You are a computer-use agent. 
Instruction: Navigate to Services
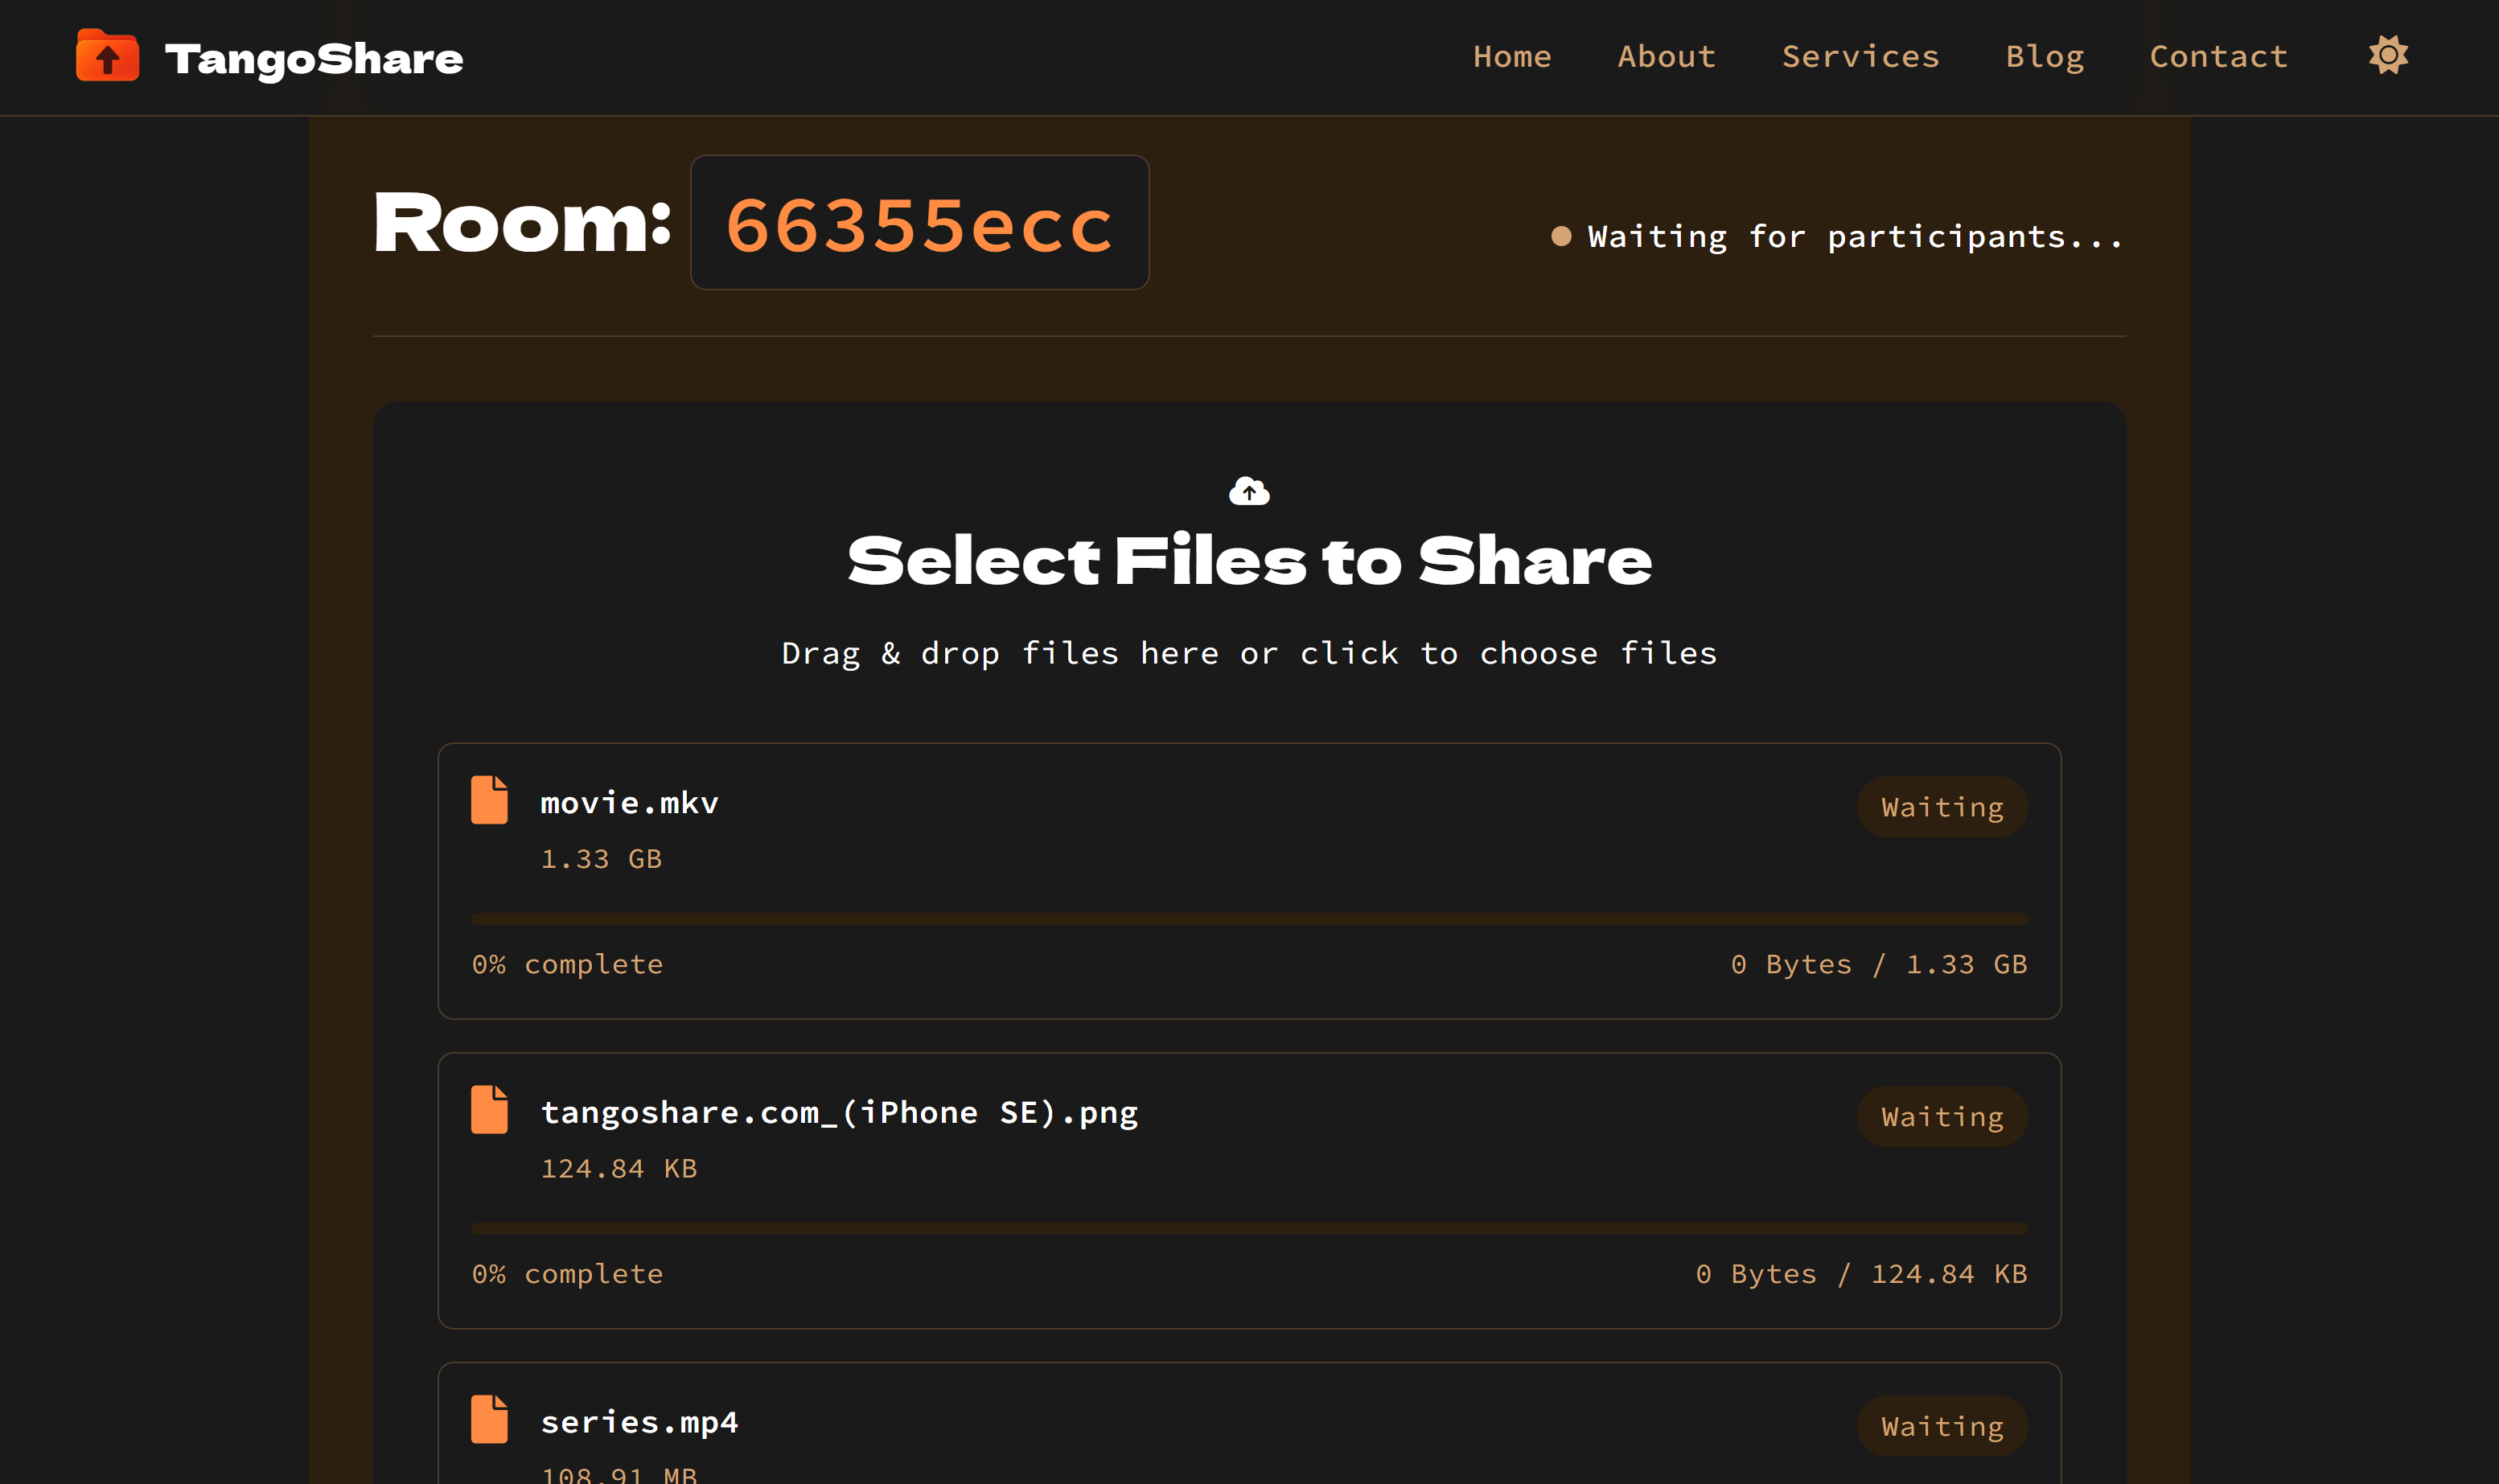tap(1860, 56)
